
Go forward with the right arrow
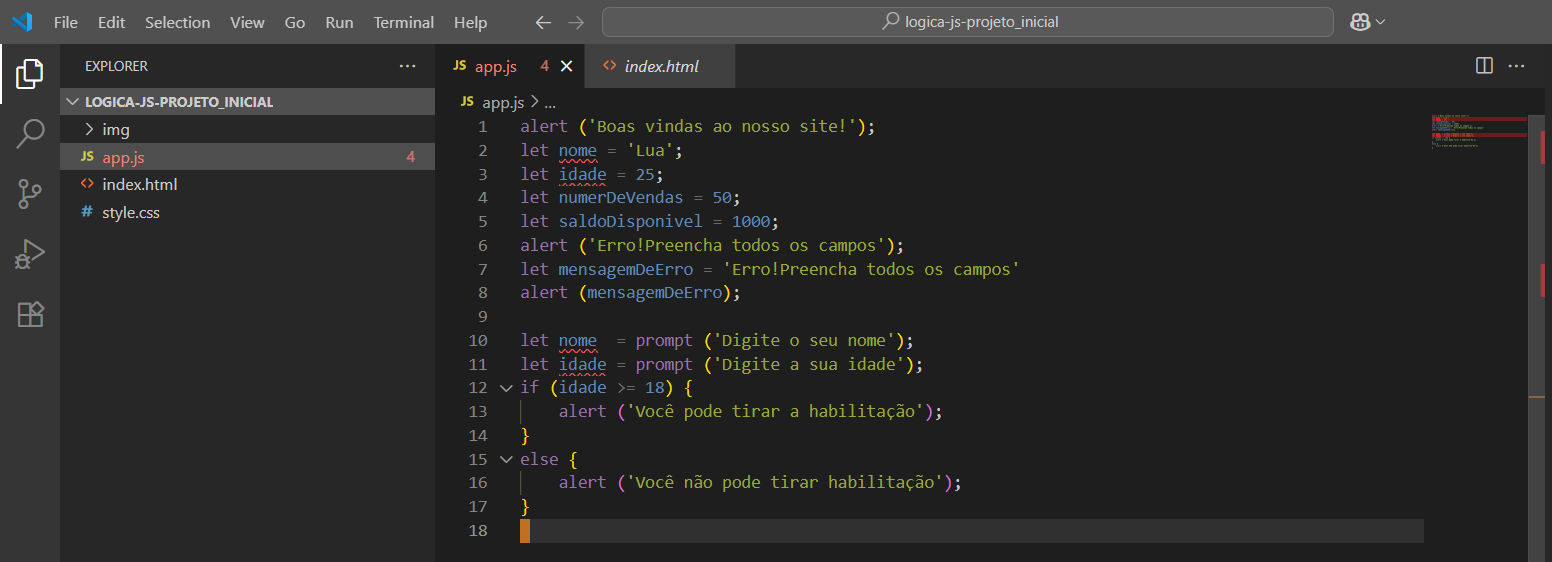[x=575, y=22]
